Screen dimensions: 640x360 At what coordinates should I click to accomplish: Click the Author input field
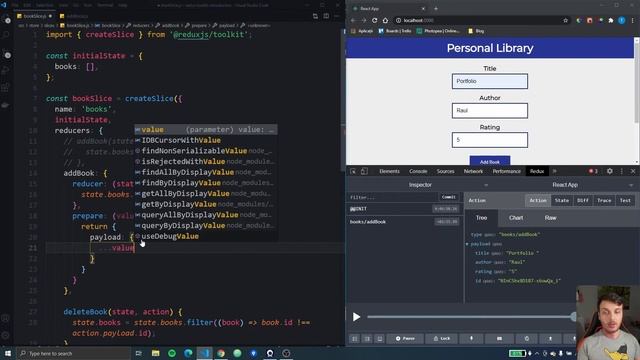click(489, 111)
